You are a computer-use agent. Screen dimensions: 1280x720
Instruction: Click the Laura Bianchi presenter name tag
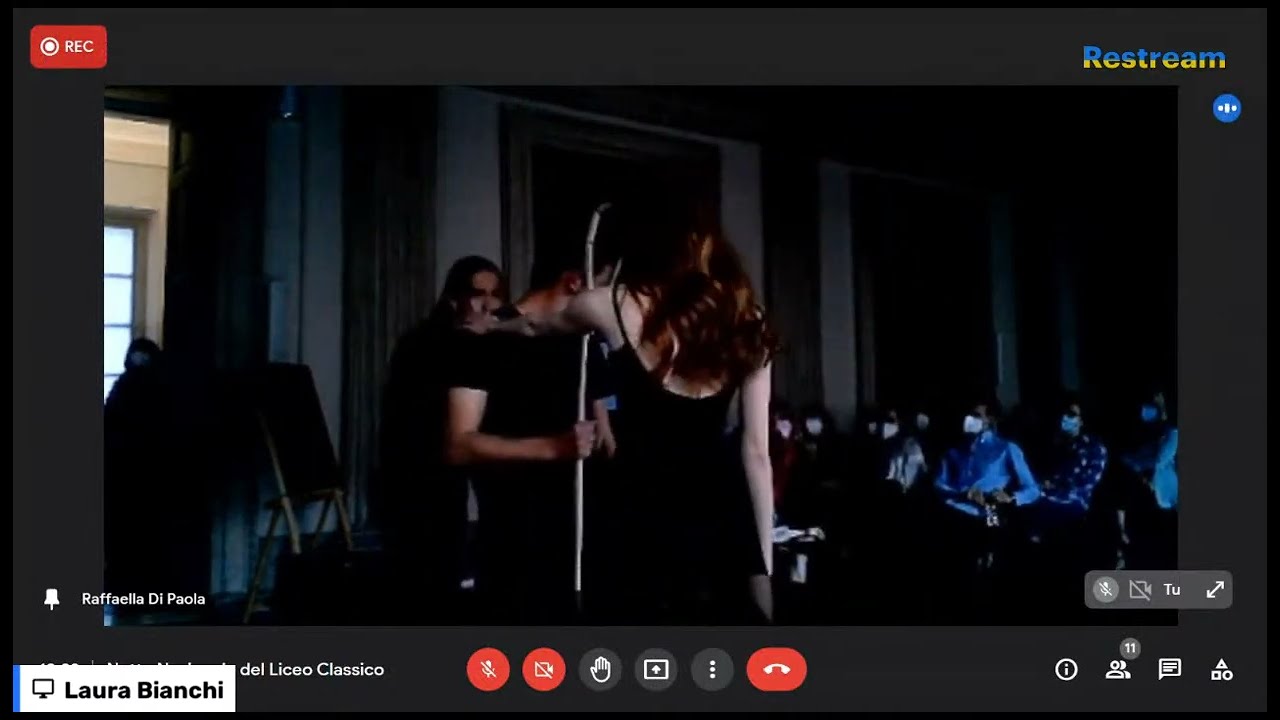click(127, 689)
